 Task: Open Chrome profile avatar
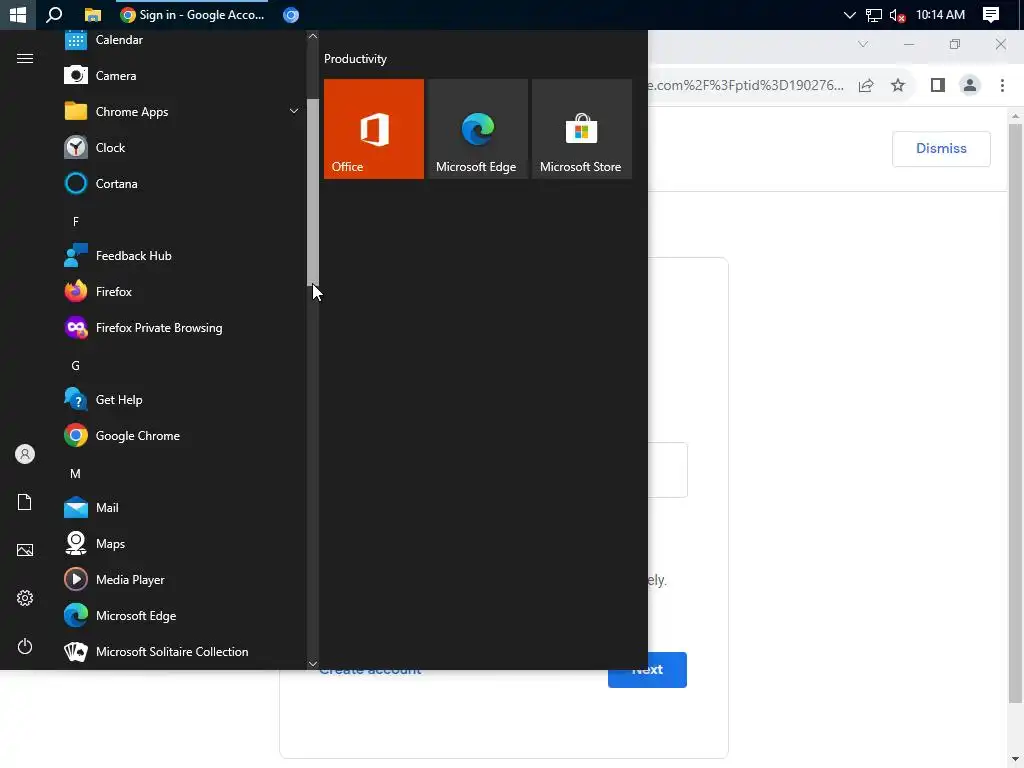coord(970,85)
